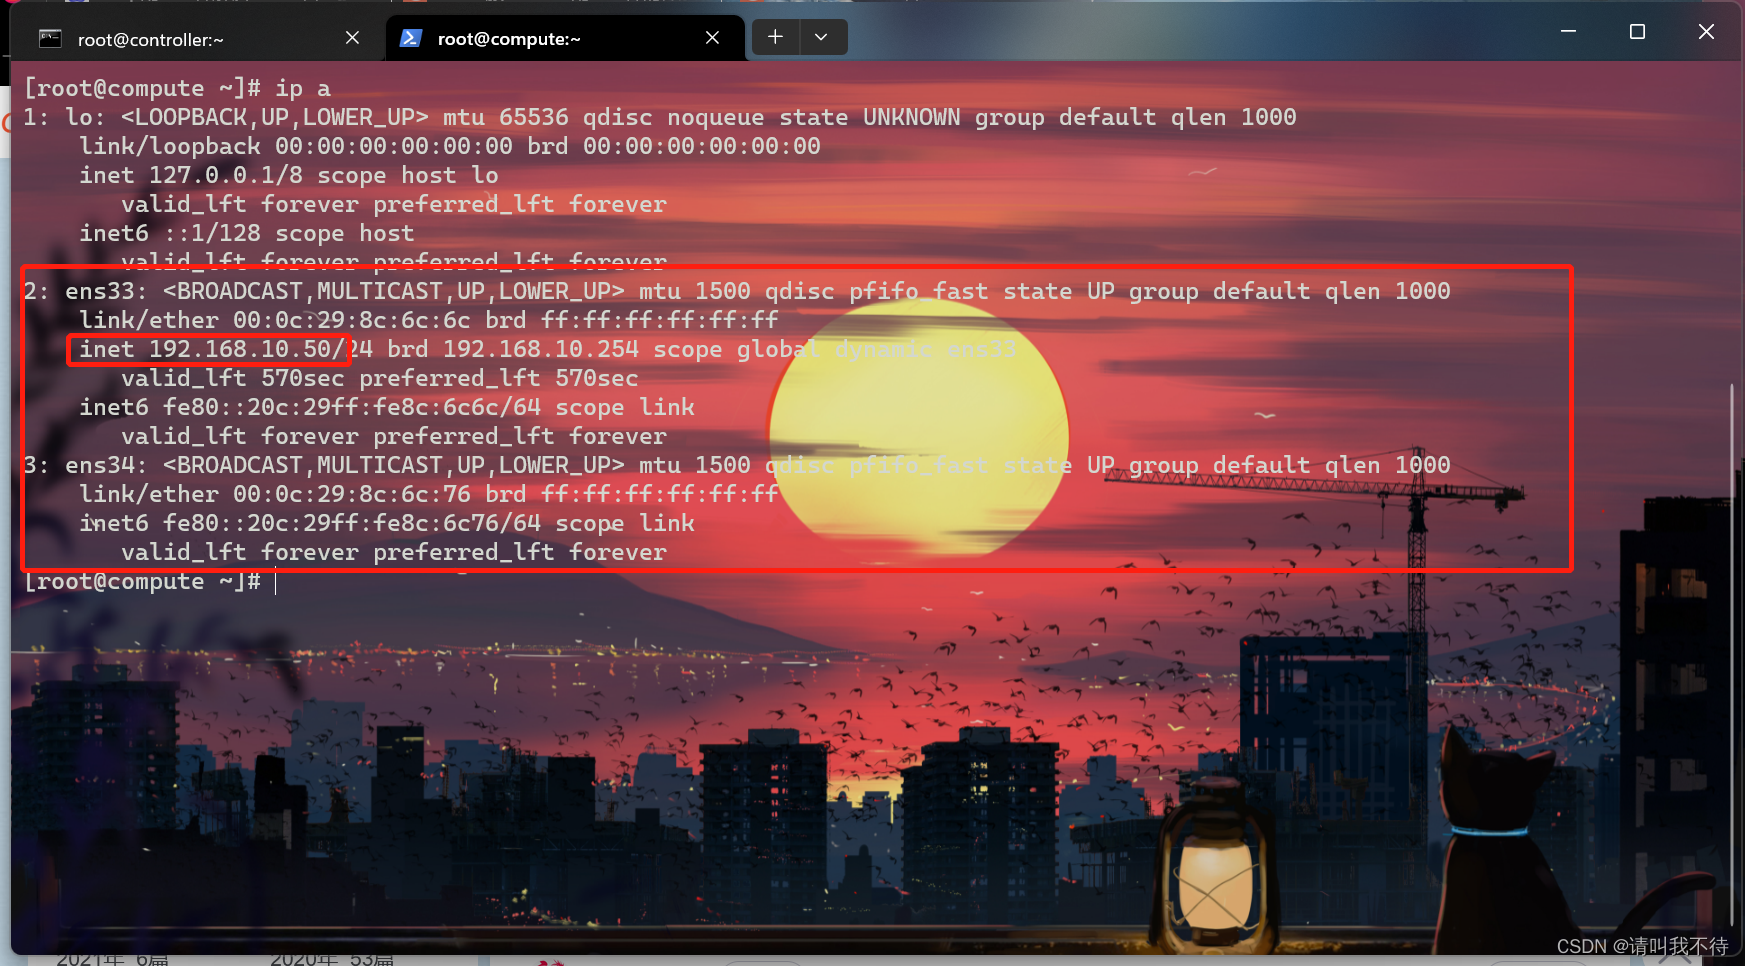Screen dimensions: 1745x966
Task: Close the terminal window
Action: coord(1706,32)
